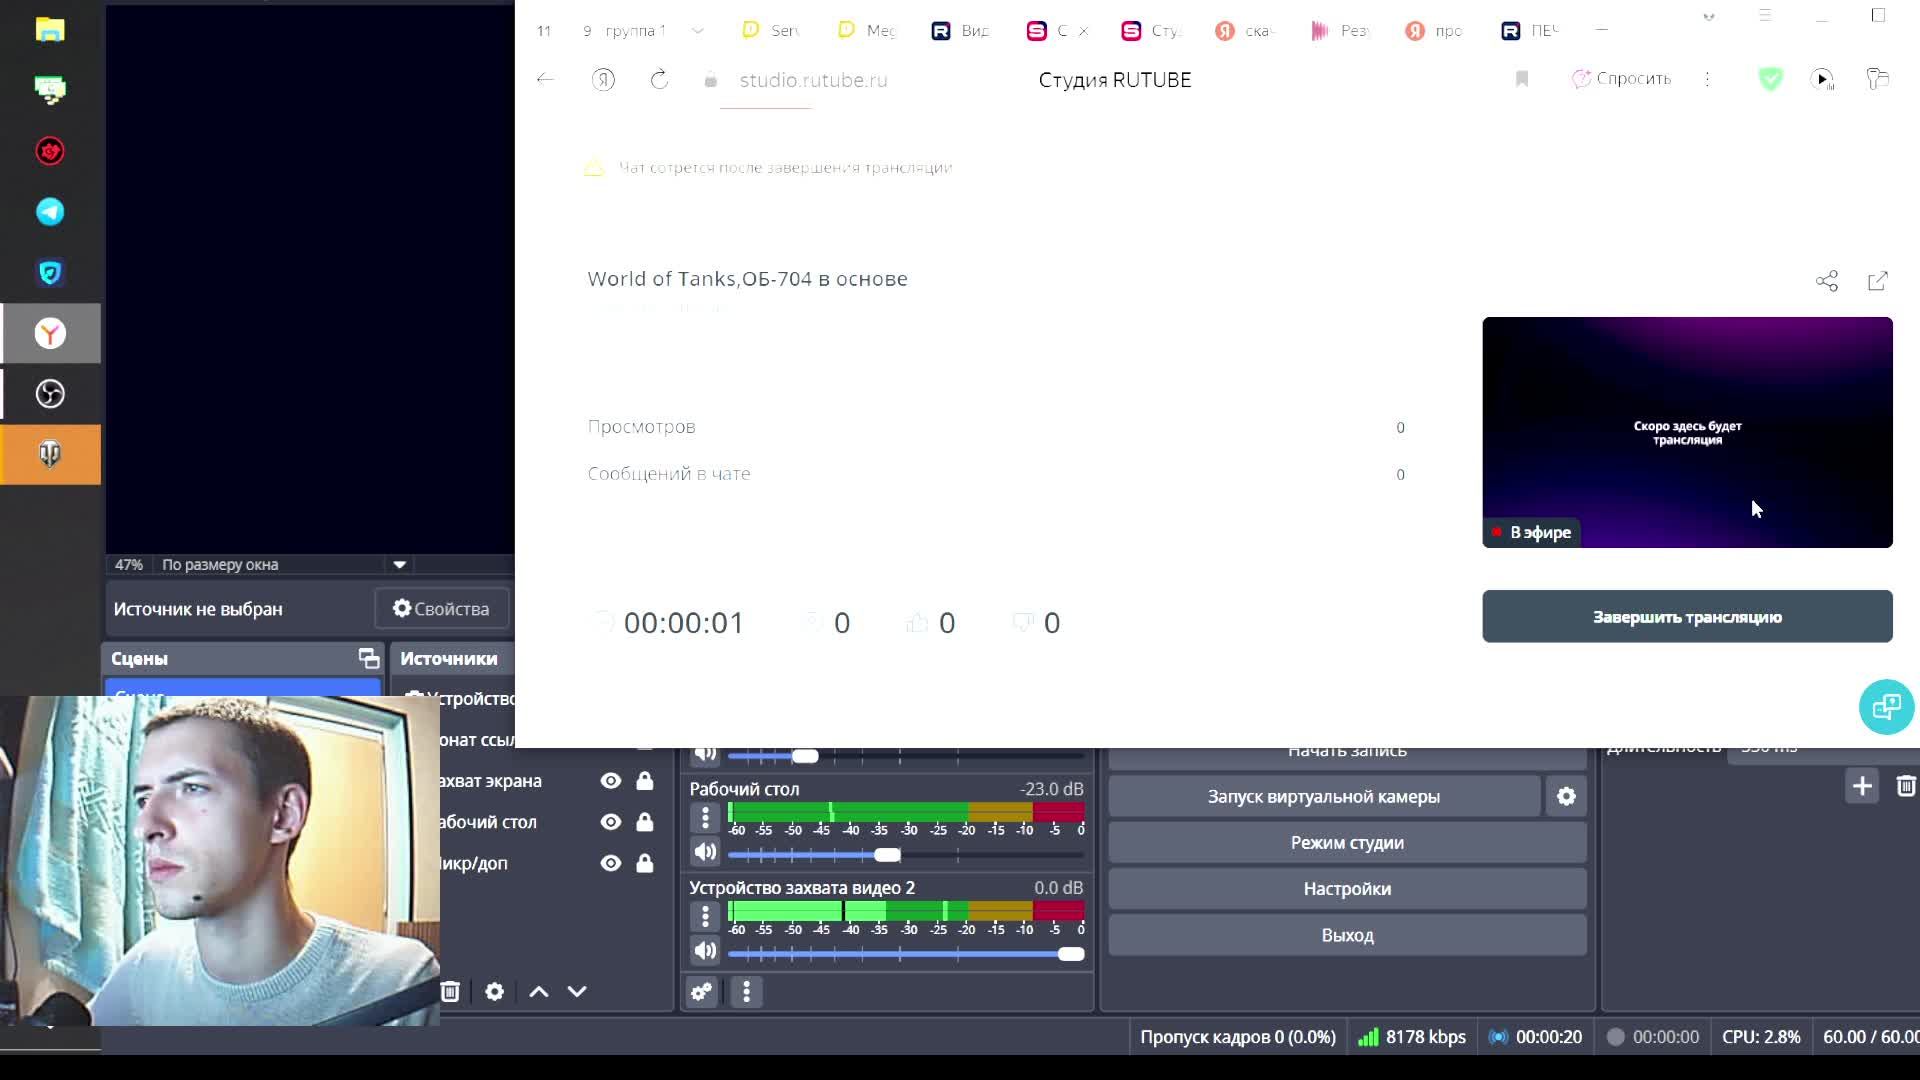Open virtual camera settings gear
The image size is (1920, 1080).
(x=1566, y=796)
